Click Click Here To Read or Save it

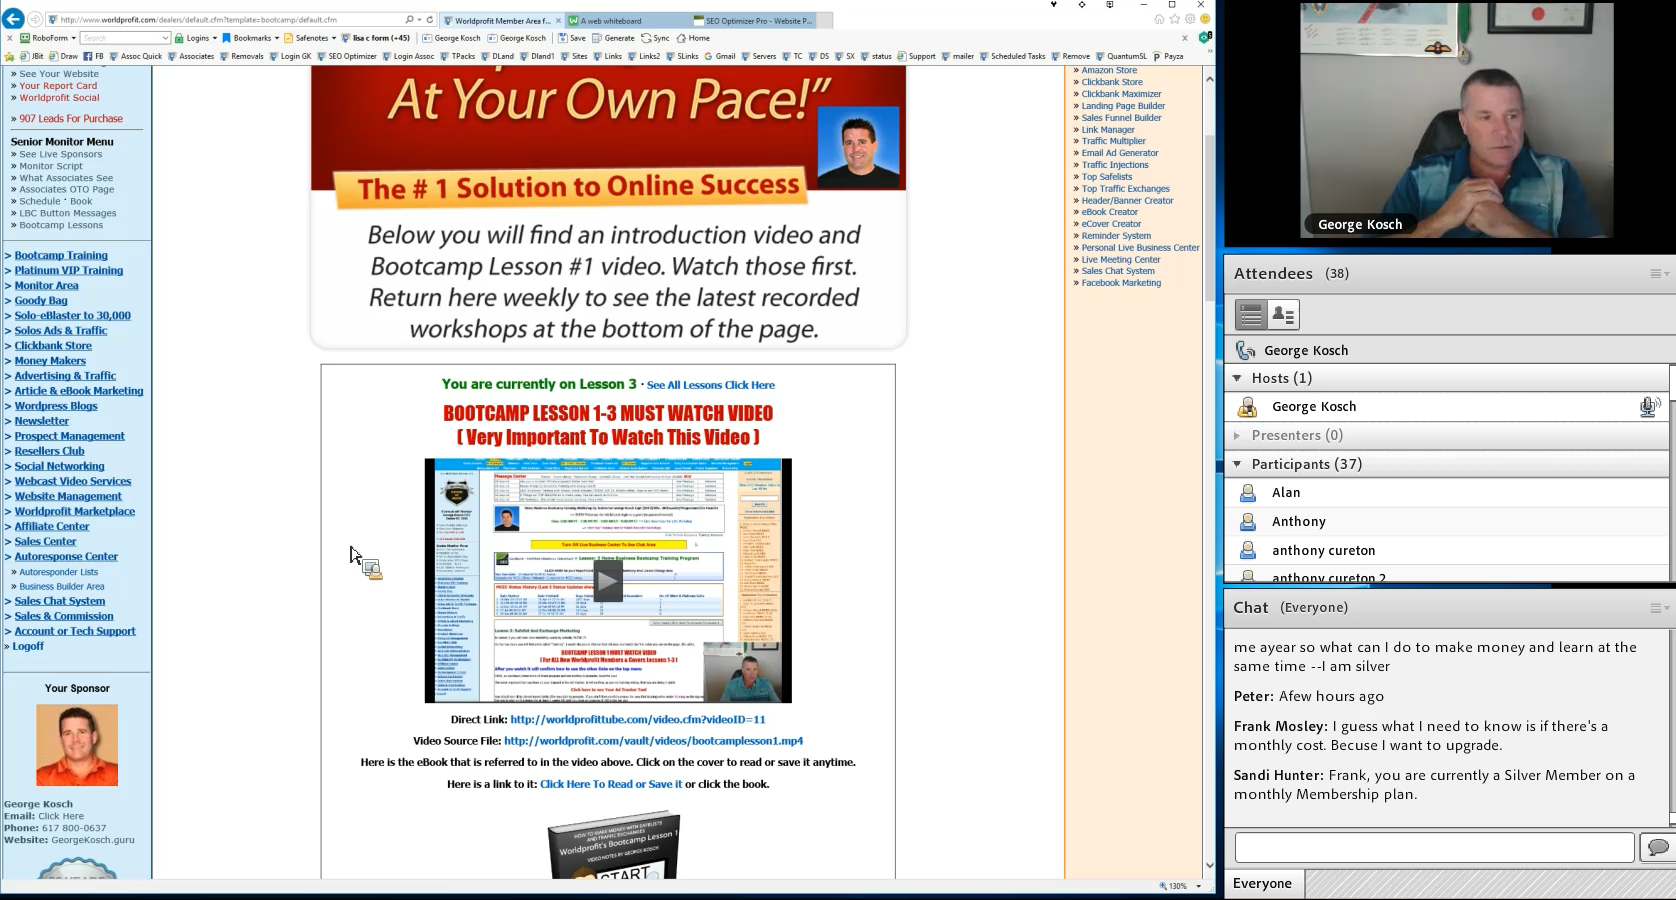pyautogui.click(x=611, y=784)
